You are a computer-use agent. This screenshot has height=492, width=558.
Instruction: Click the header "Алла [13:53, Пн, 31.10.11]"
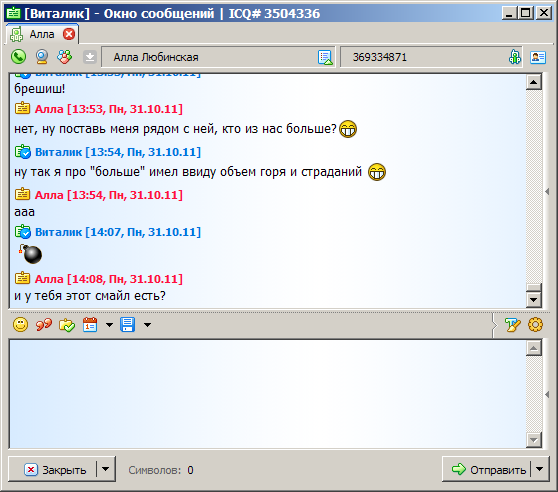[x=109, y=109]
